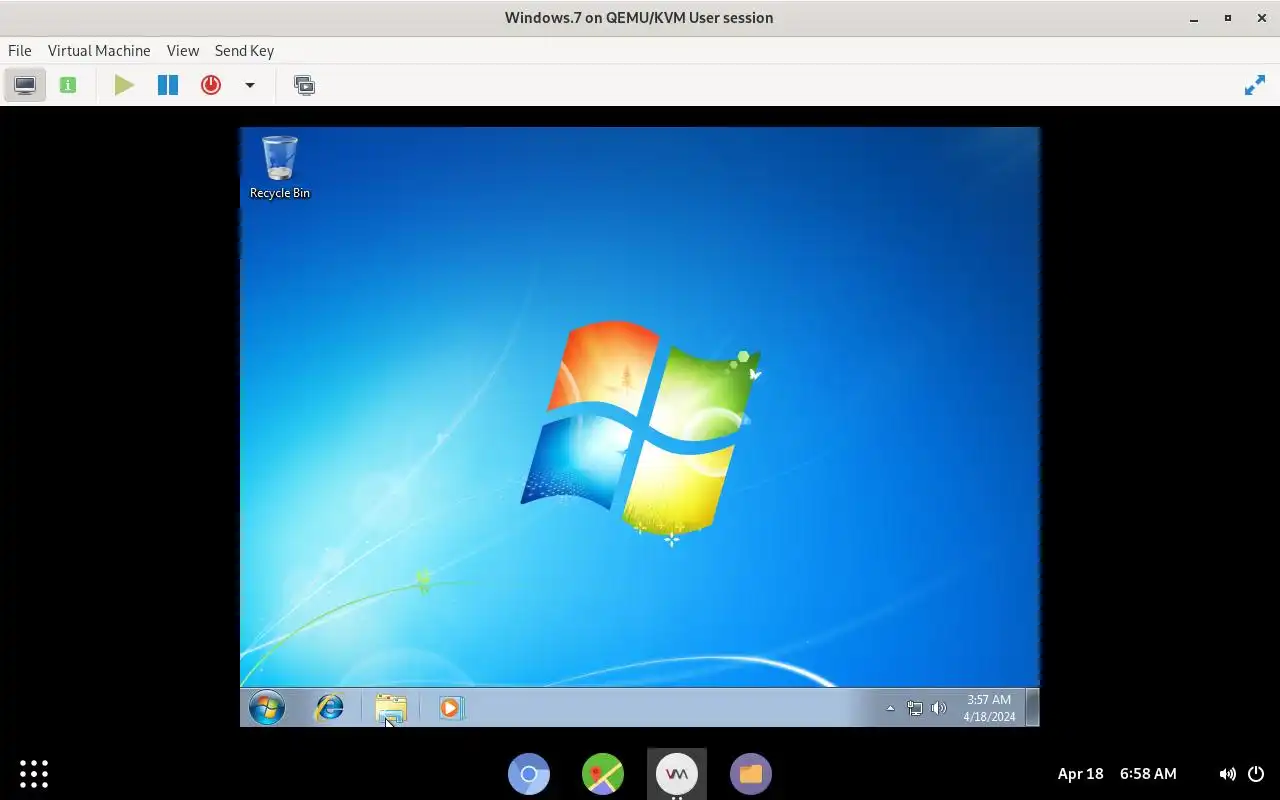Open the host power menu icon
The height and width of the screenshot is (800, 1280).
click(1256, 773)
